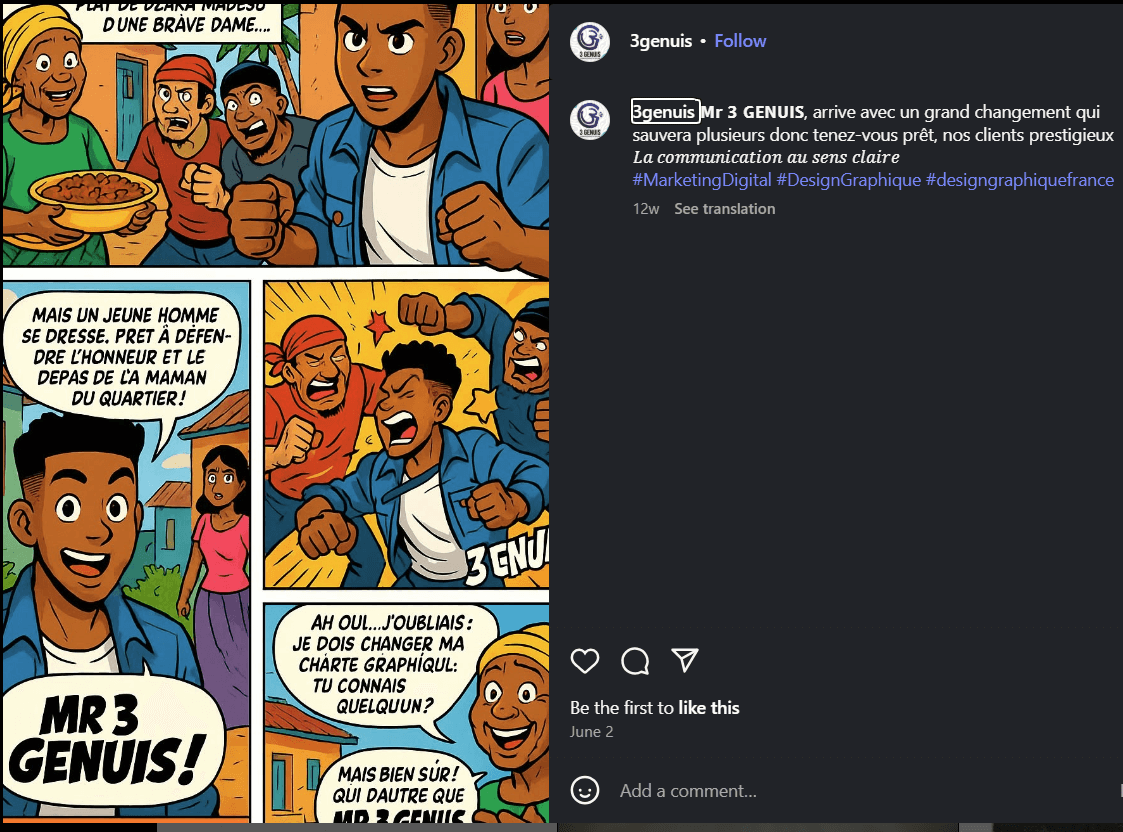Click the June 2 post date
This screenshot has height=832, width=1123.
tap(591, 732)
